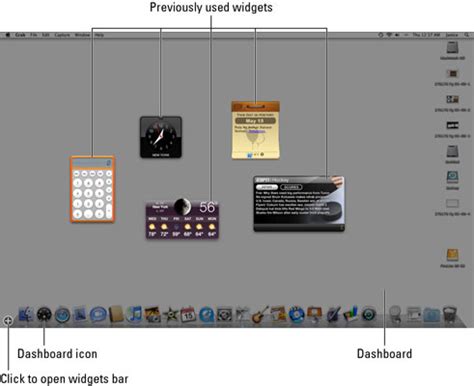Select the Scores tab in ESPN widget
This screenshot has width=474, height=386.
pos(291,187)
